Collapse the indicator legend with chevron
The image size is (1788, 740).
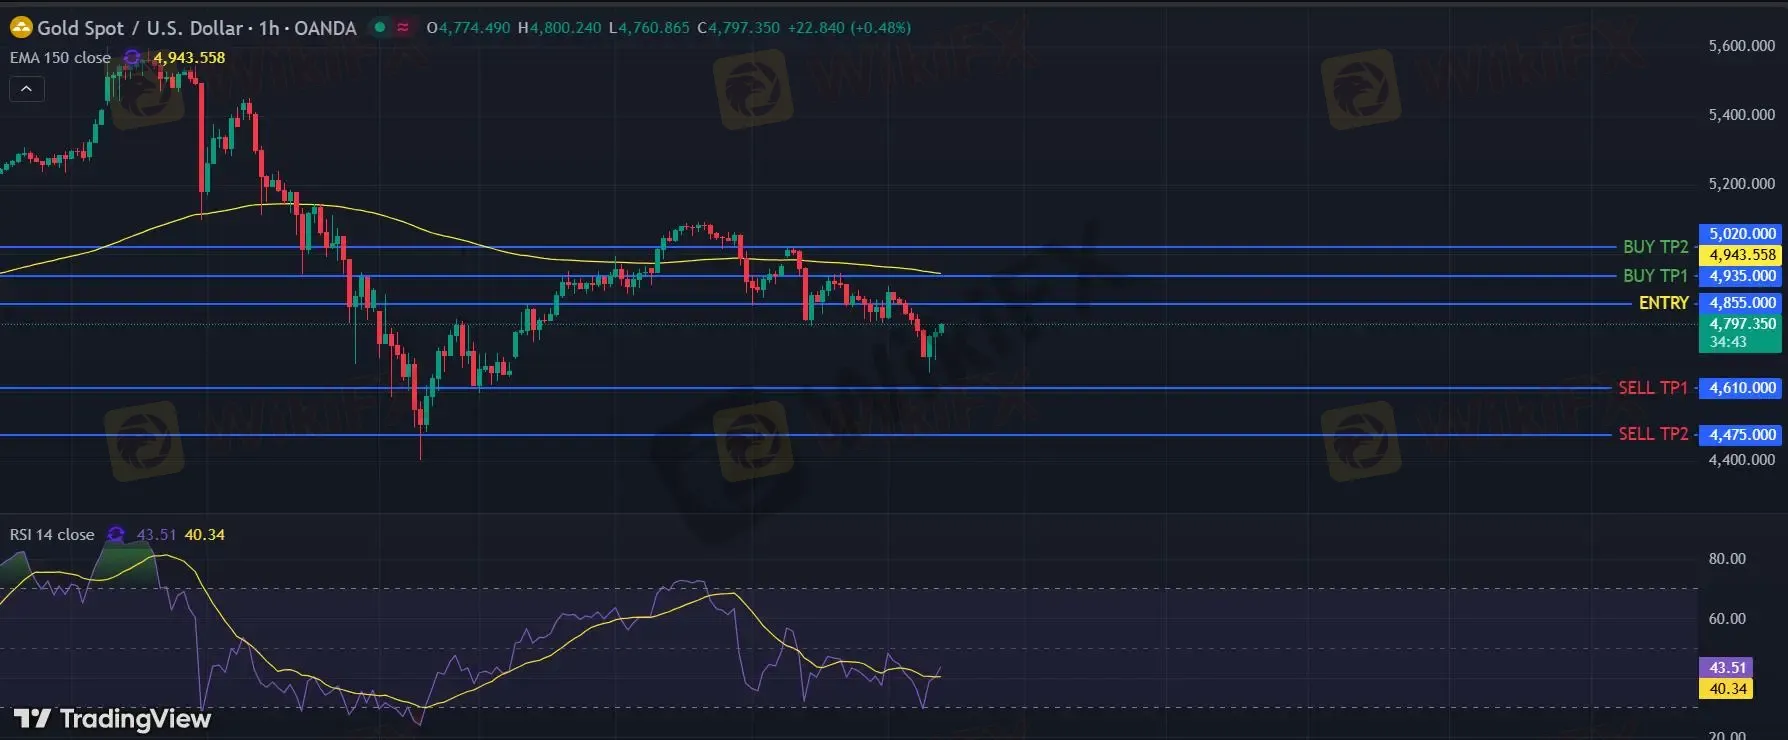pyautogui.click(x=27, y=89)
